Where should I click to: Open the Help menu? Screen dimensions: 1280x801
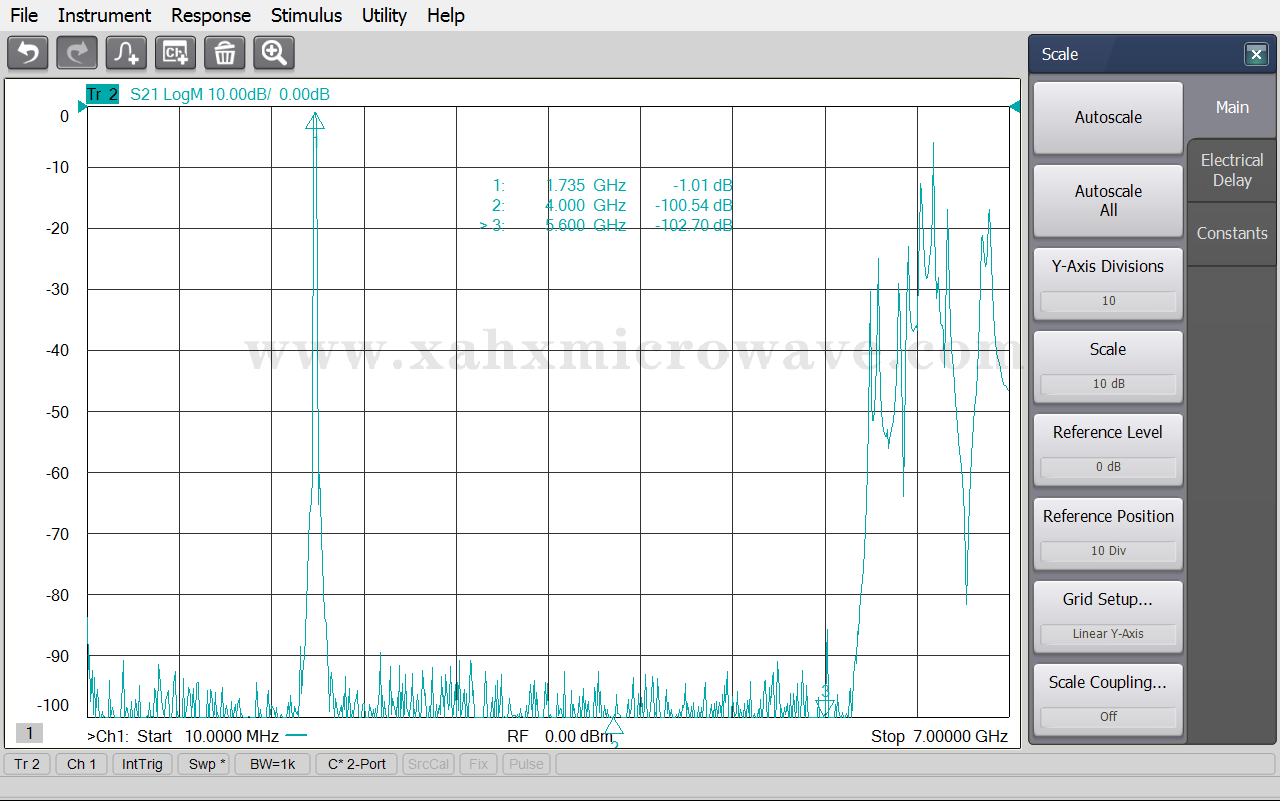point(445,15)
